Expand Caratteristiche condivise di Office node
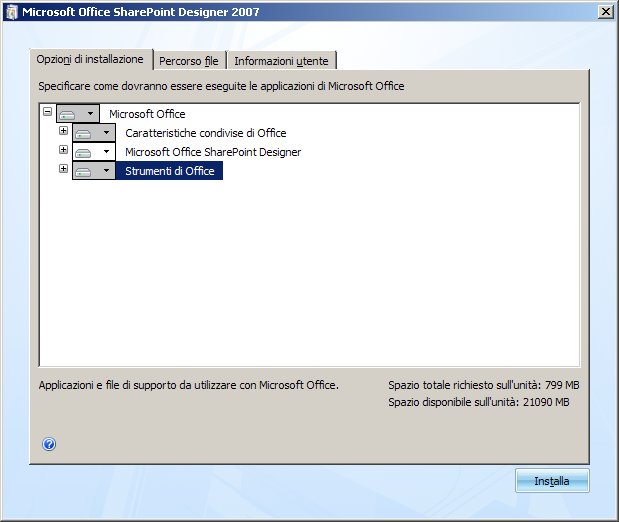619x522 pixels. click(63, 130)
